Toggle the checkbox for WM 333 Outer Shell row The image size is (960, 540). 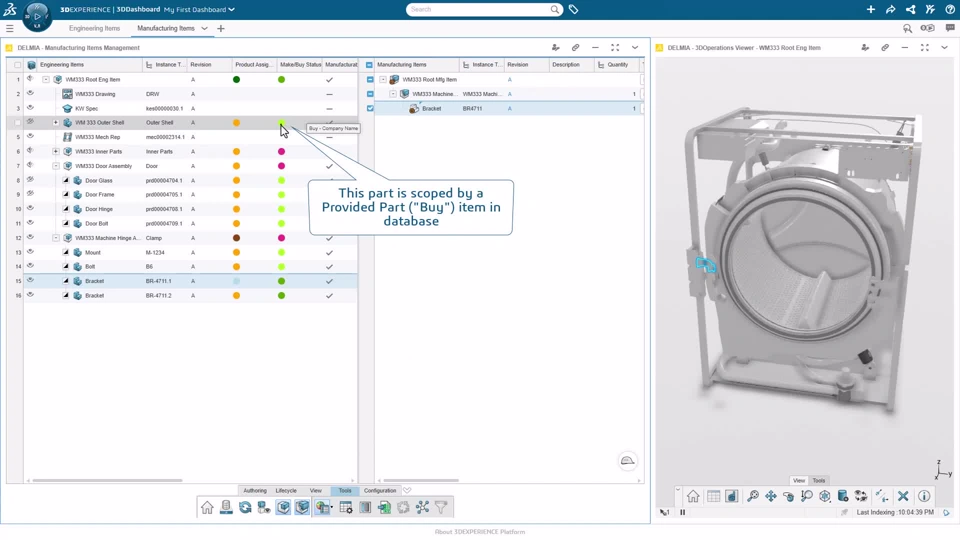[17, 122]
